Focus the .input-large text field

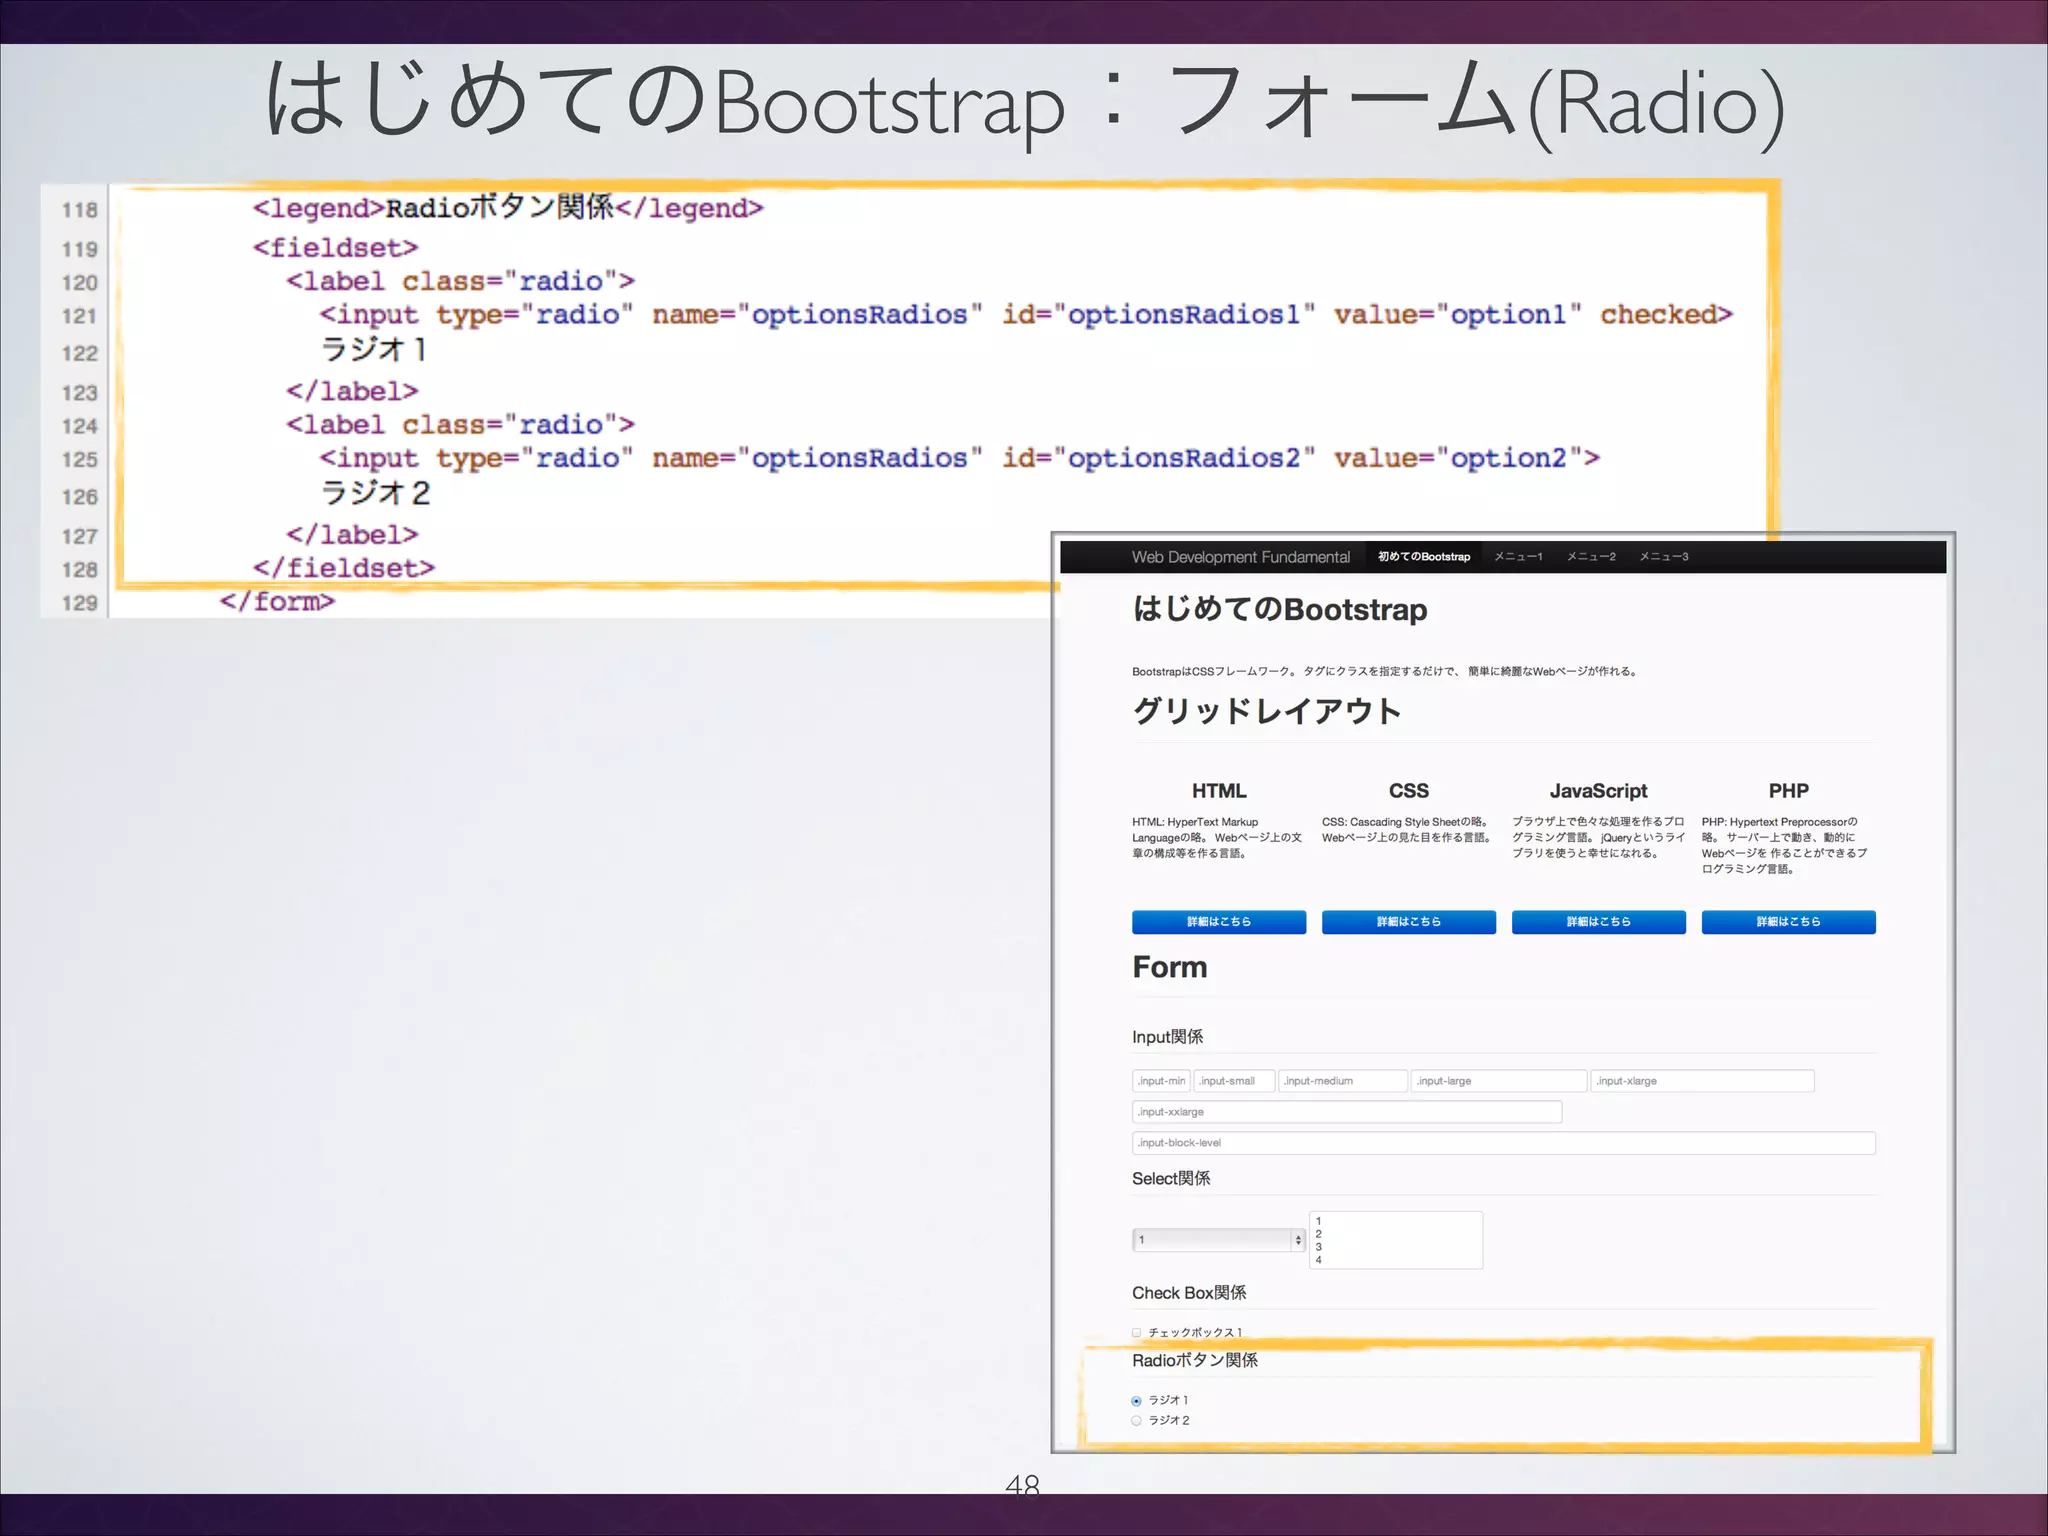pos(1499,1081)
